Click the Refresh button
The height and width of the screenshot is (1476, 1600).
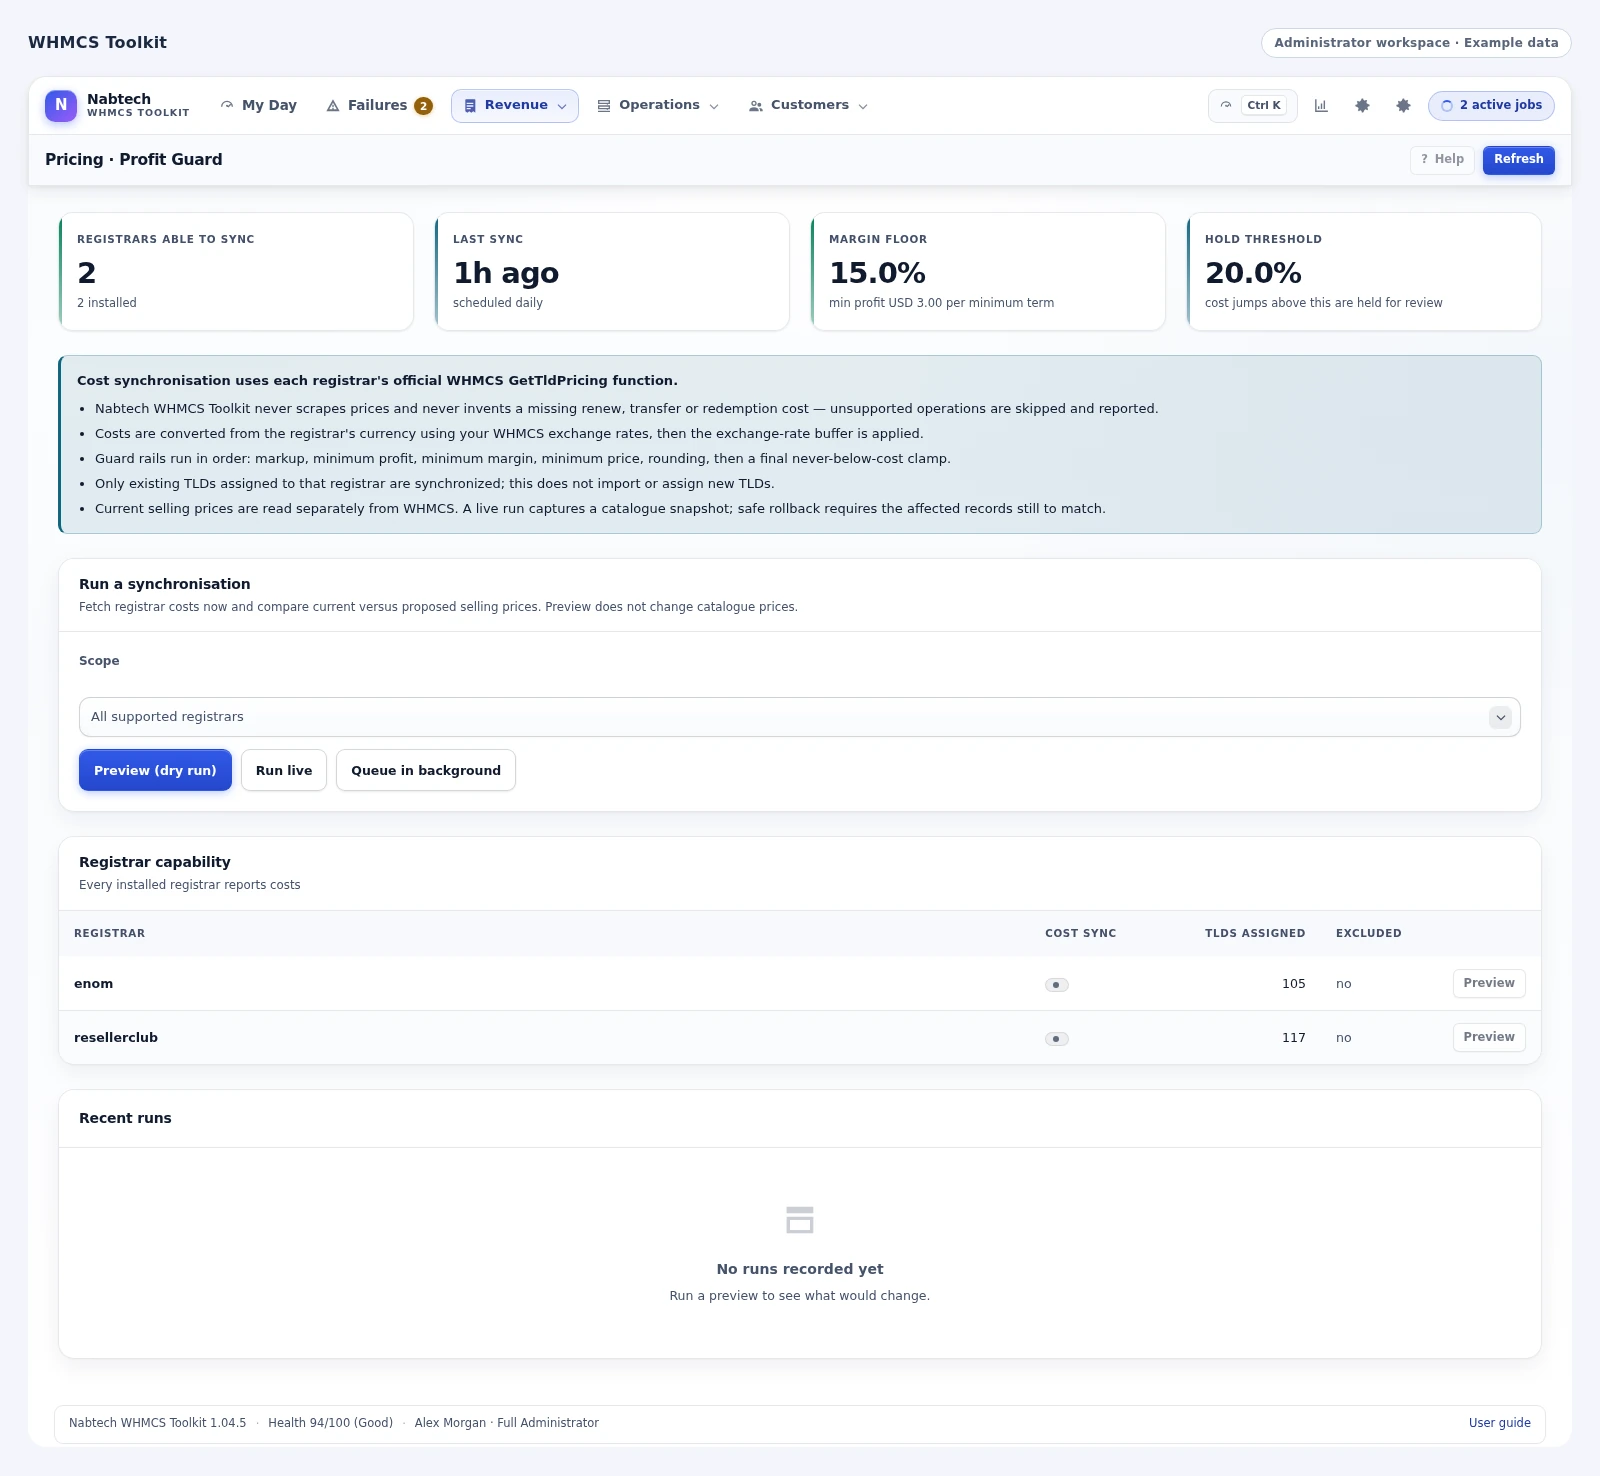1518,160
